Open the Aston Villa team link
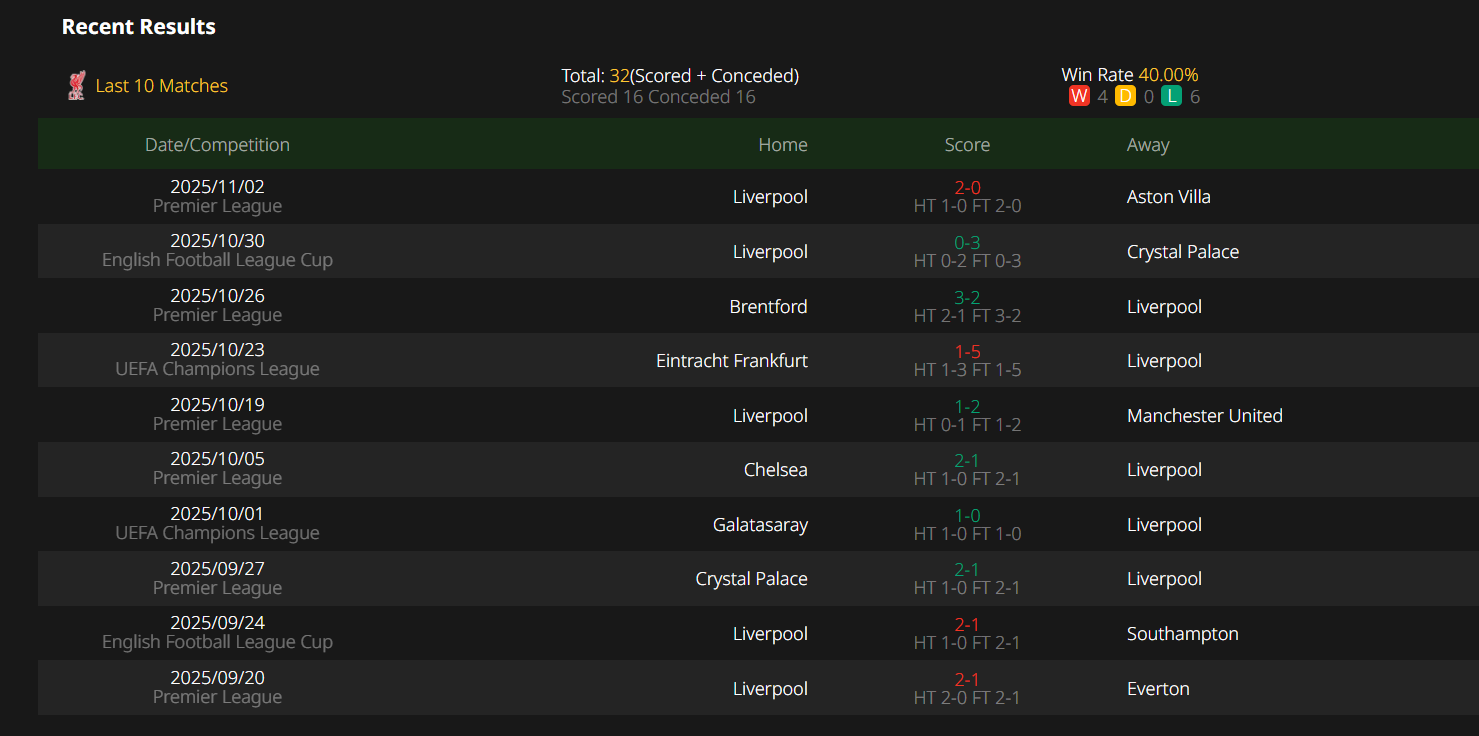1479x736 pixels. pyautogui.click(x=1168, y=197)
